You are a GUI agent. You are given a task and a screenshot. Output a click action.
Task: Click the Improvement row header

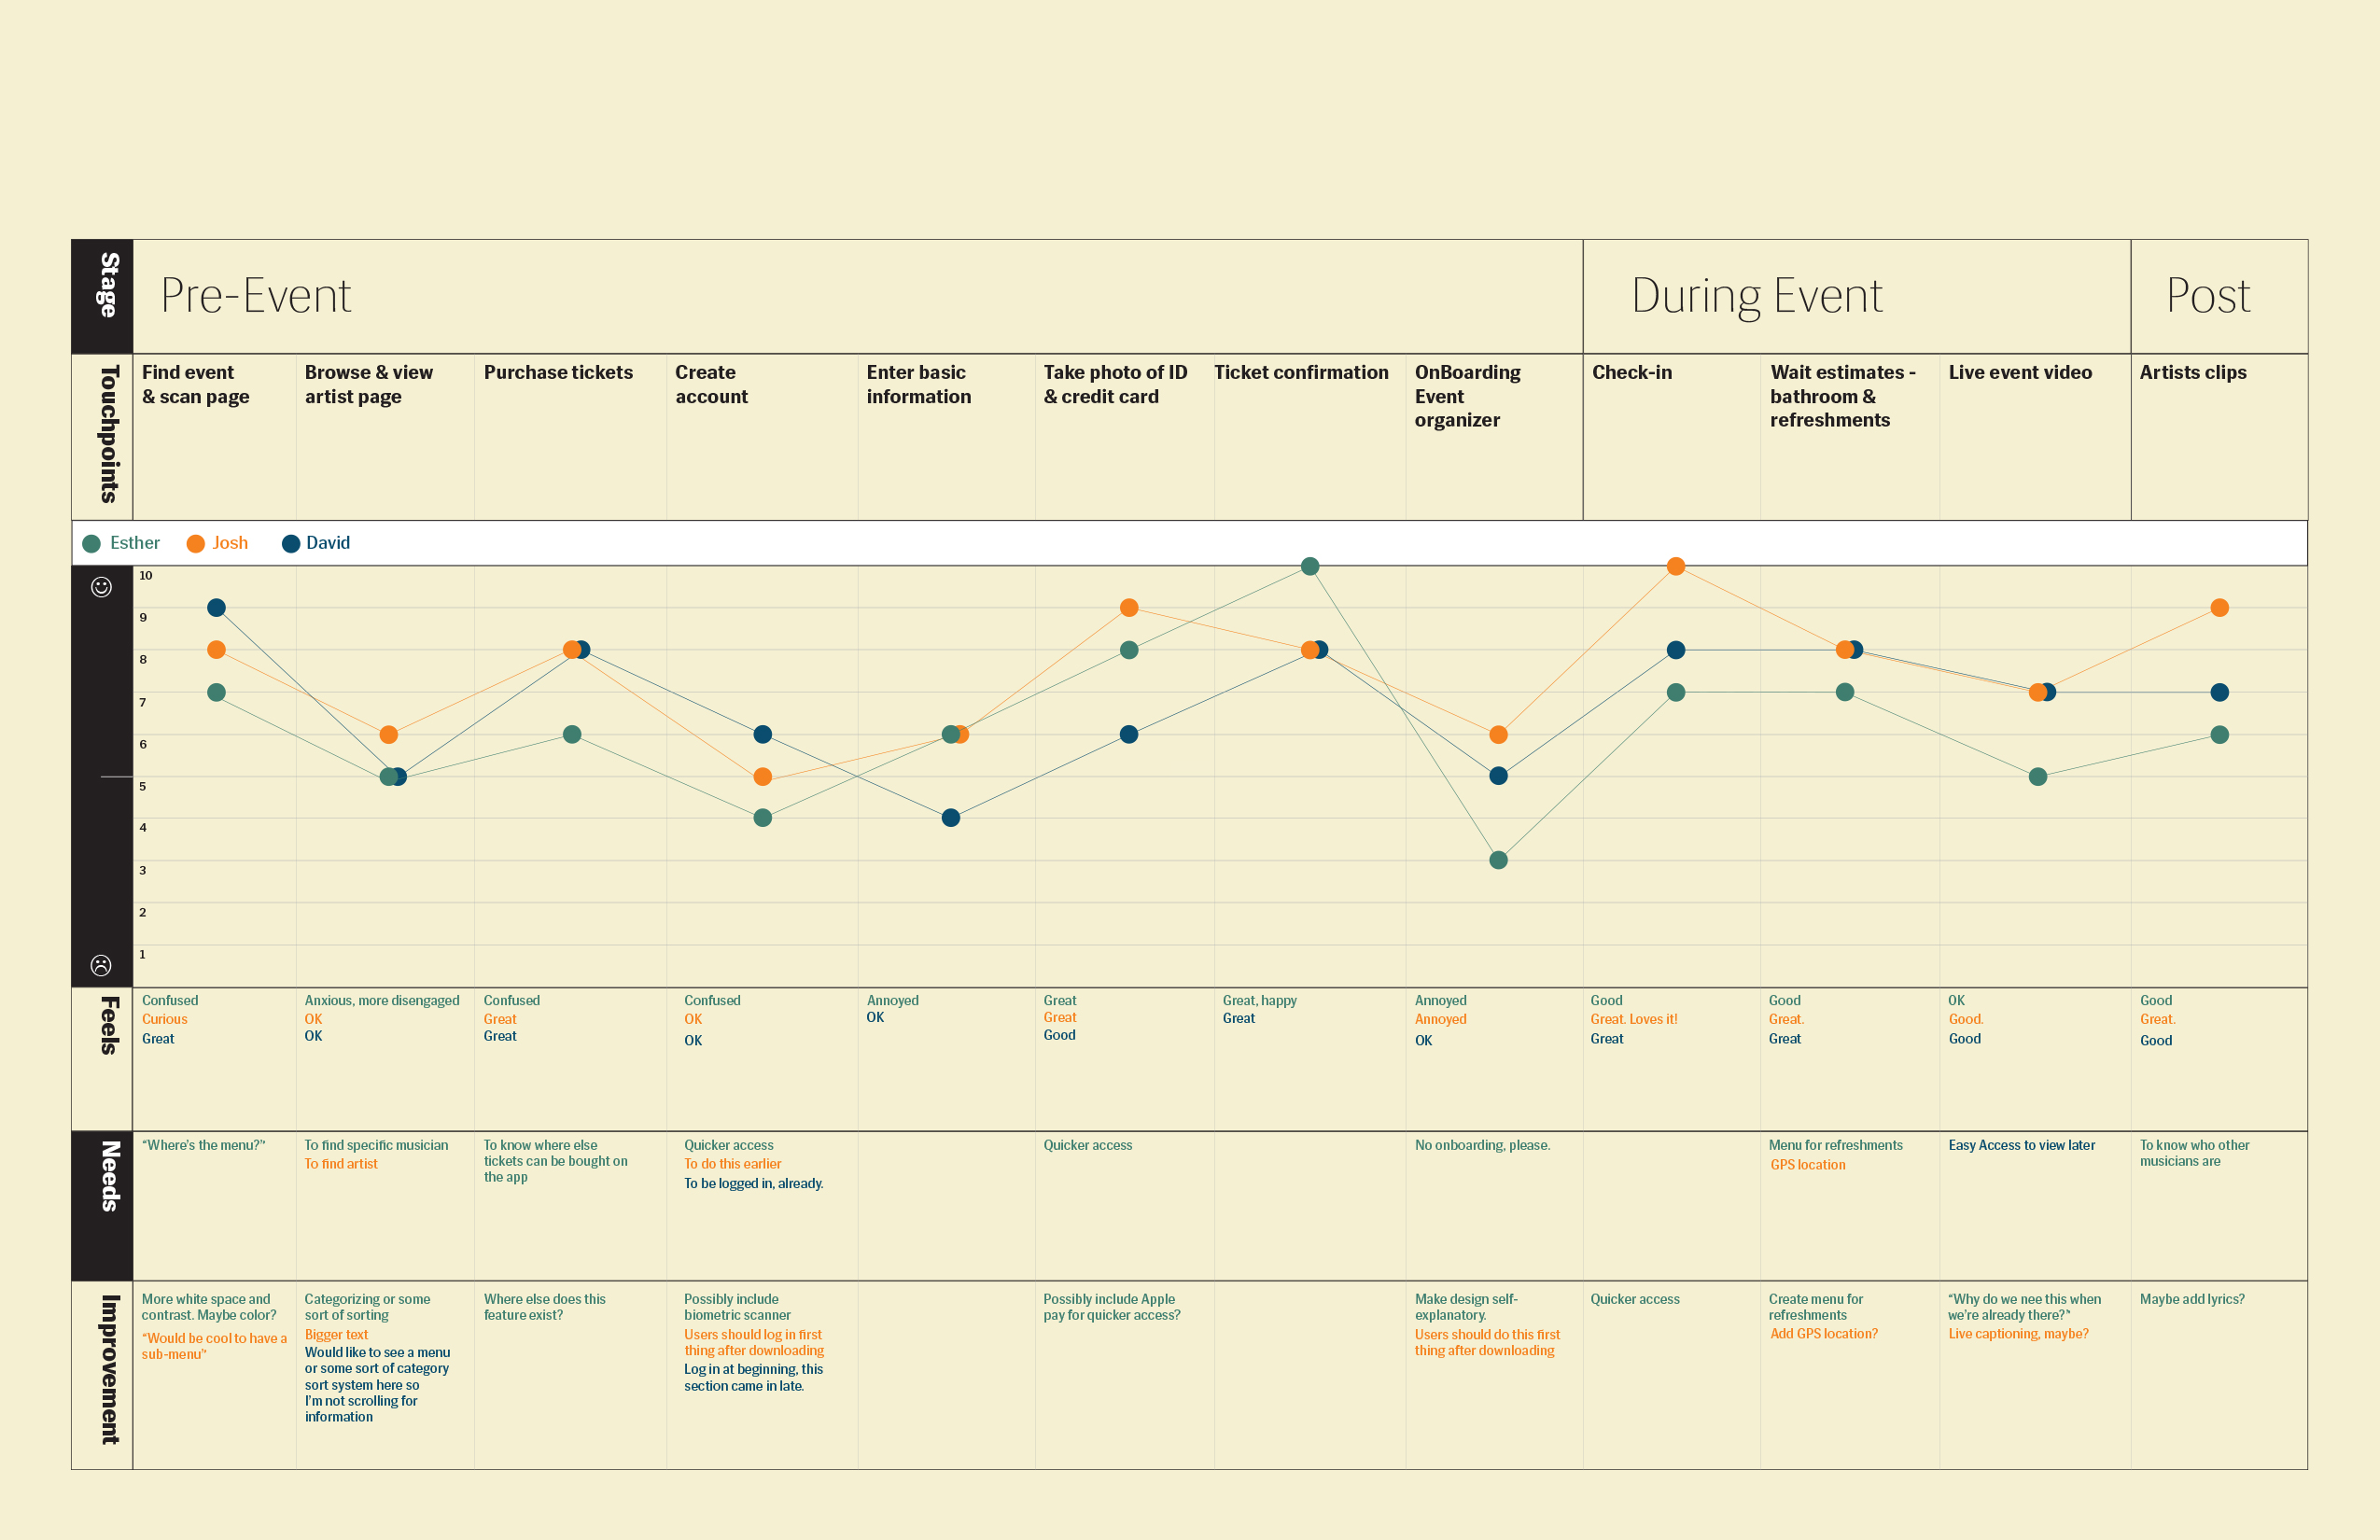coord(108,1370)
